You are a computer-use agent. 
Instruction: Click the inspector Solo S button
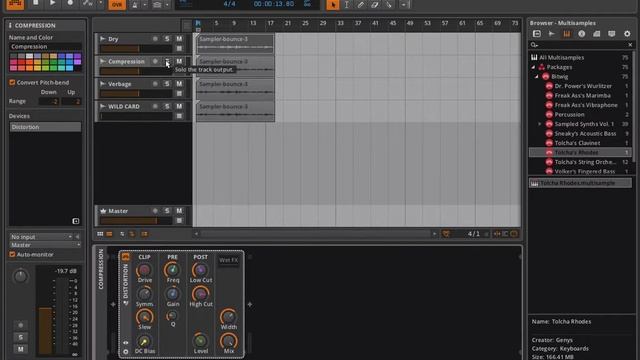pos(20,337)
